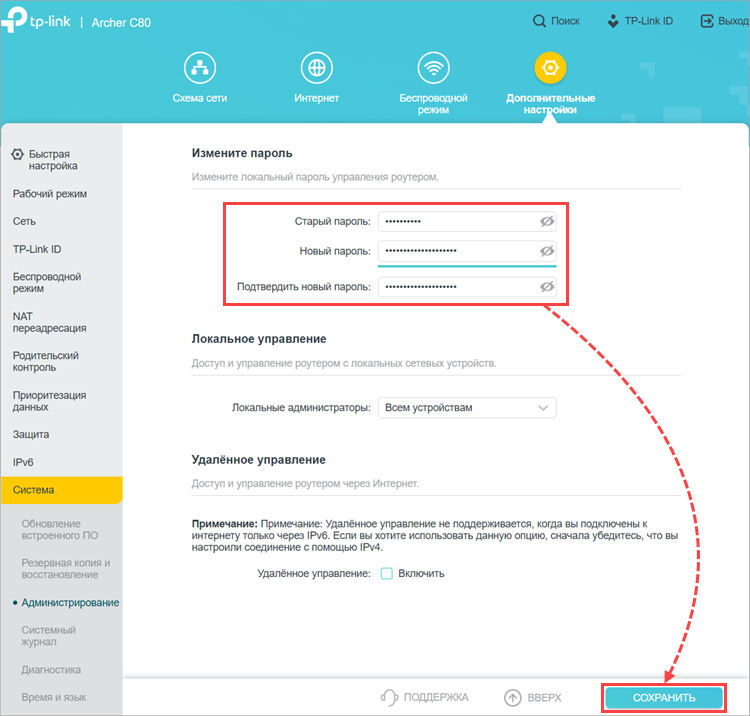Open the Интернет globe icon
750x716 pixels.
(x=317, y=68)
